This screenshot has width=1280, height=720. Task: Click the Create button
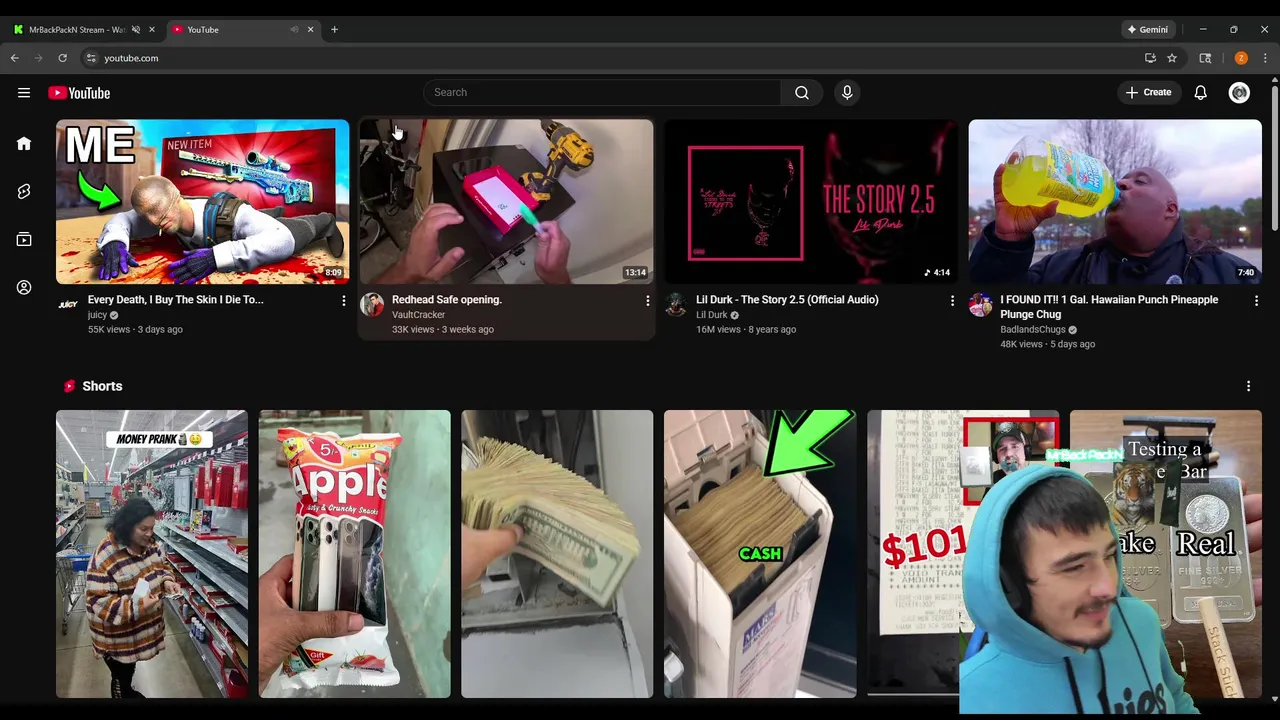[x=1148, y=93]
